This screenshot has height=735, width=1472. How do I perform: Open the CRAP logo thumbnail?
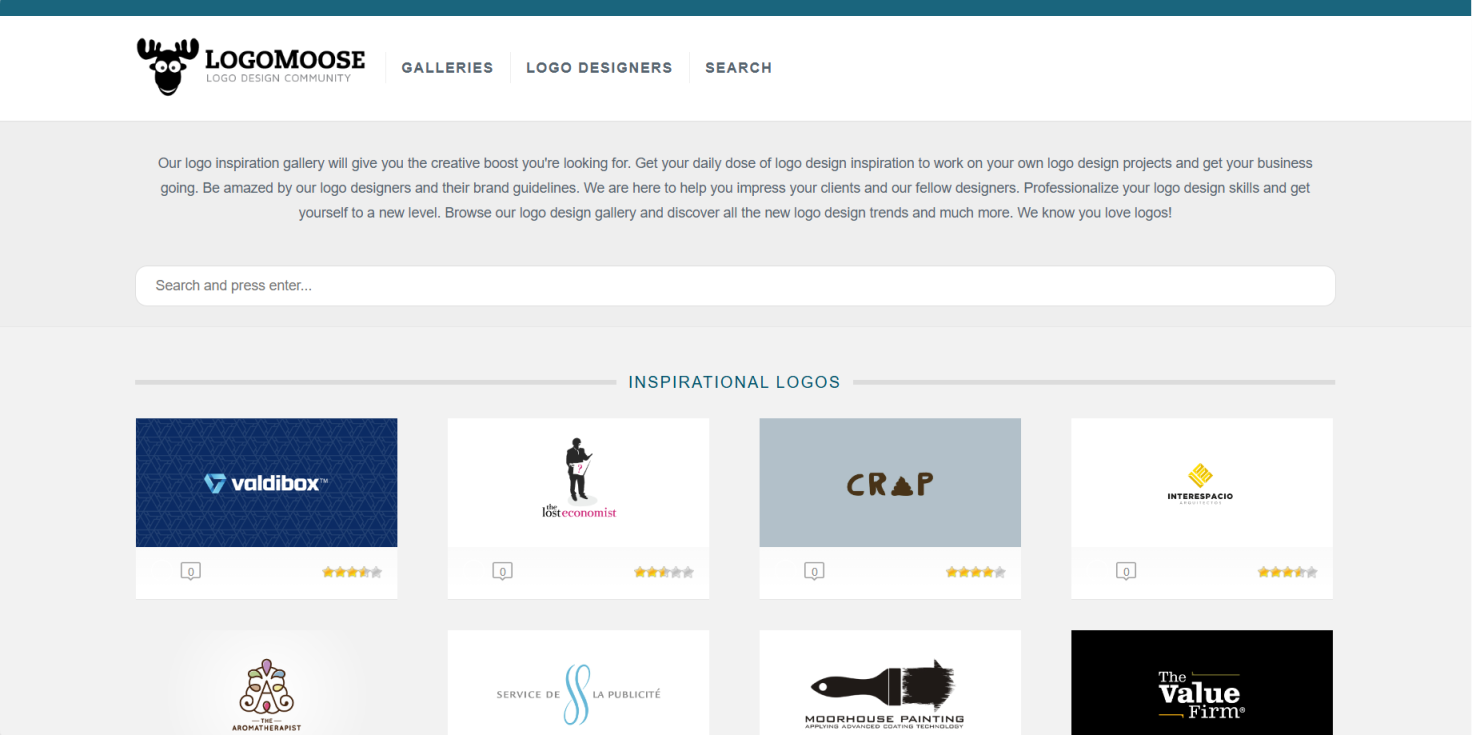click(x=890, y=483)
